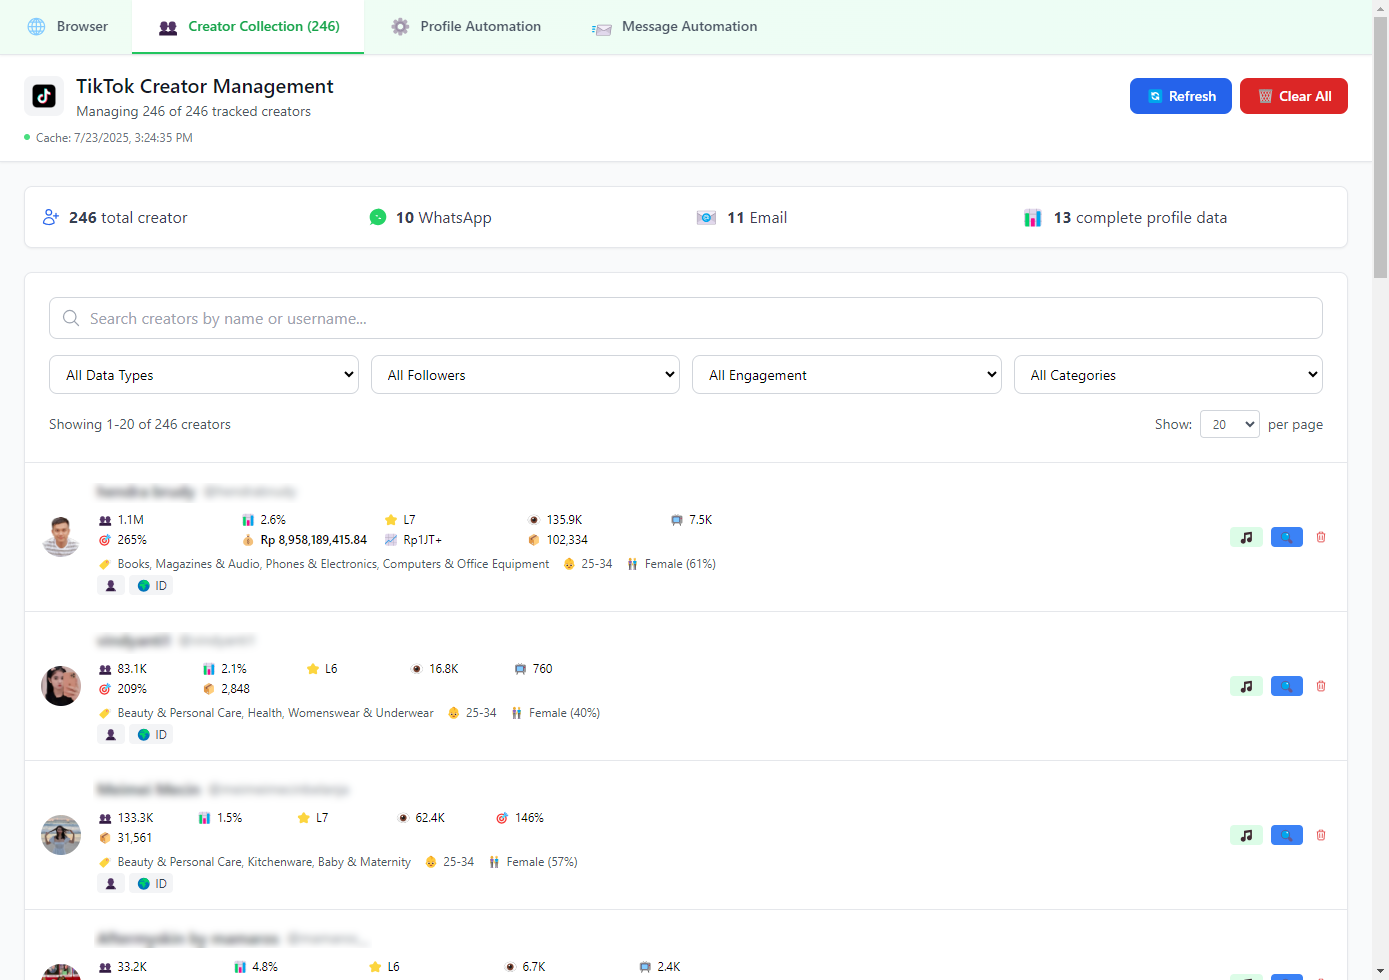Remove the 133.3K-follower creator with the trash icon

click(x=1321, y=835)
